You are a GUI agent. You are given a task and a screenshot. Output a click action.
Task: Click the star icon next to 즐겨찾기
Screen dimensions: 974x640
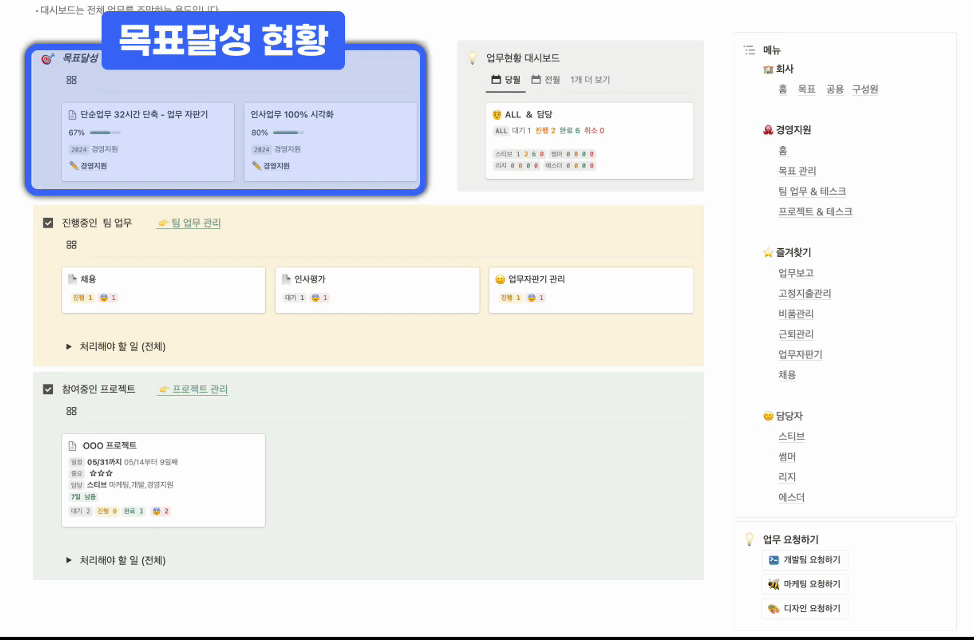click(768, 252)
